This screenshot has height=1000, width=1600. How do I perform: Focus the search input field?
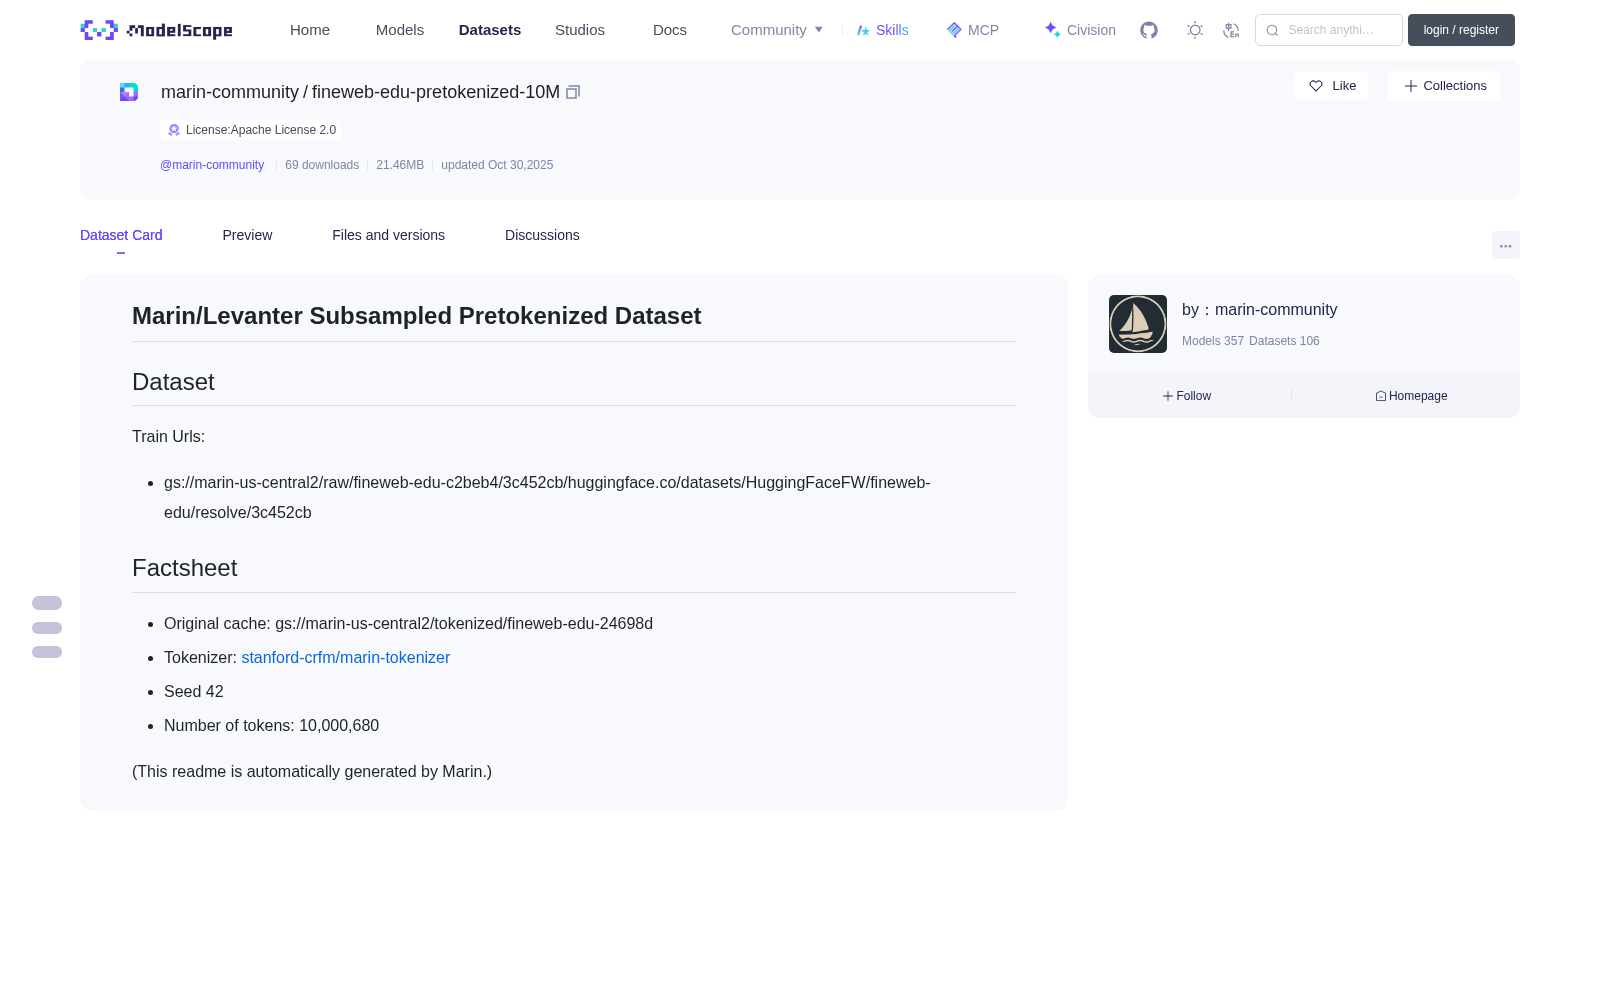coord(1329,30)
